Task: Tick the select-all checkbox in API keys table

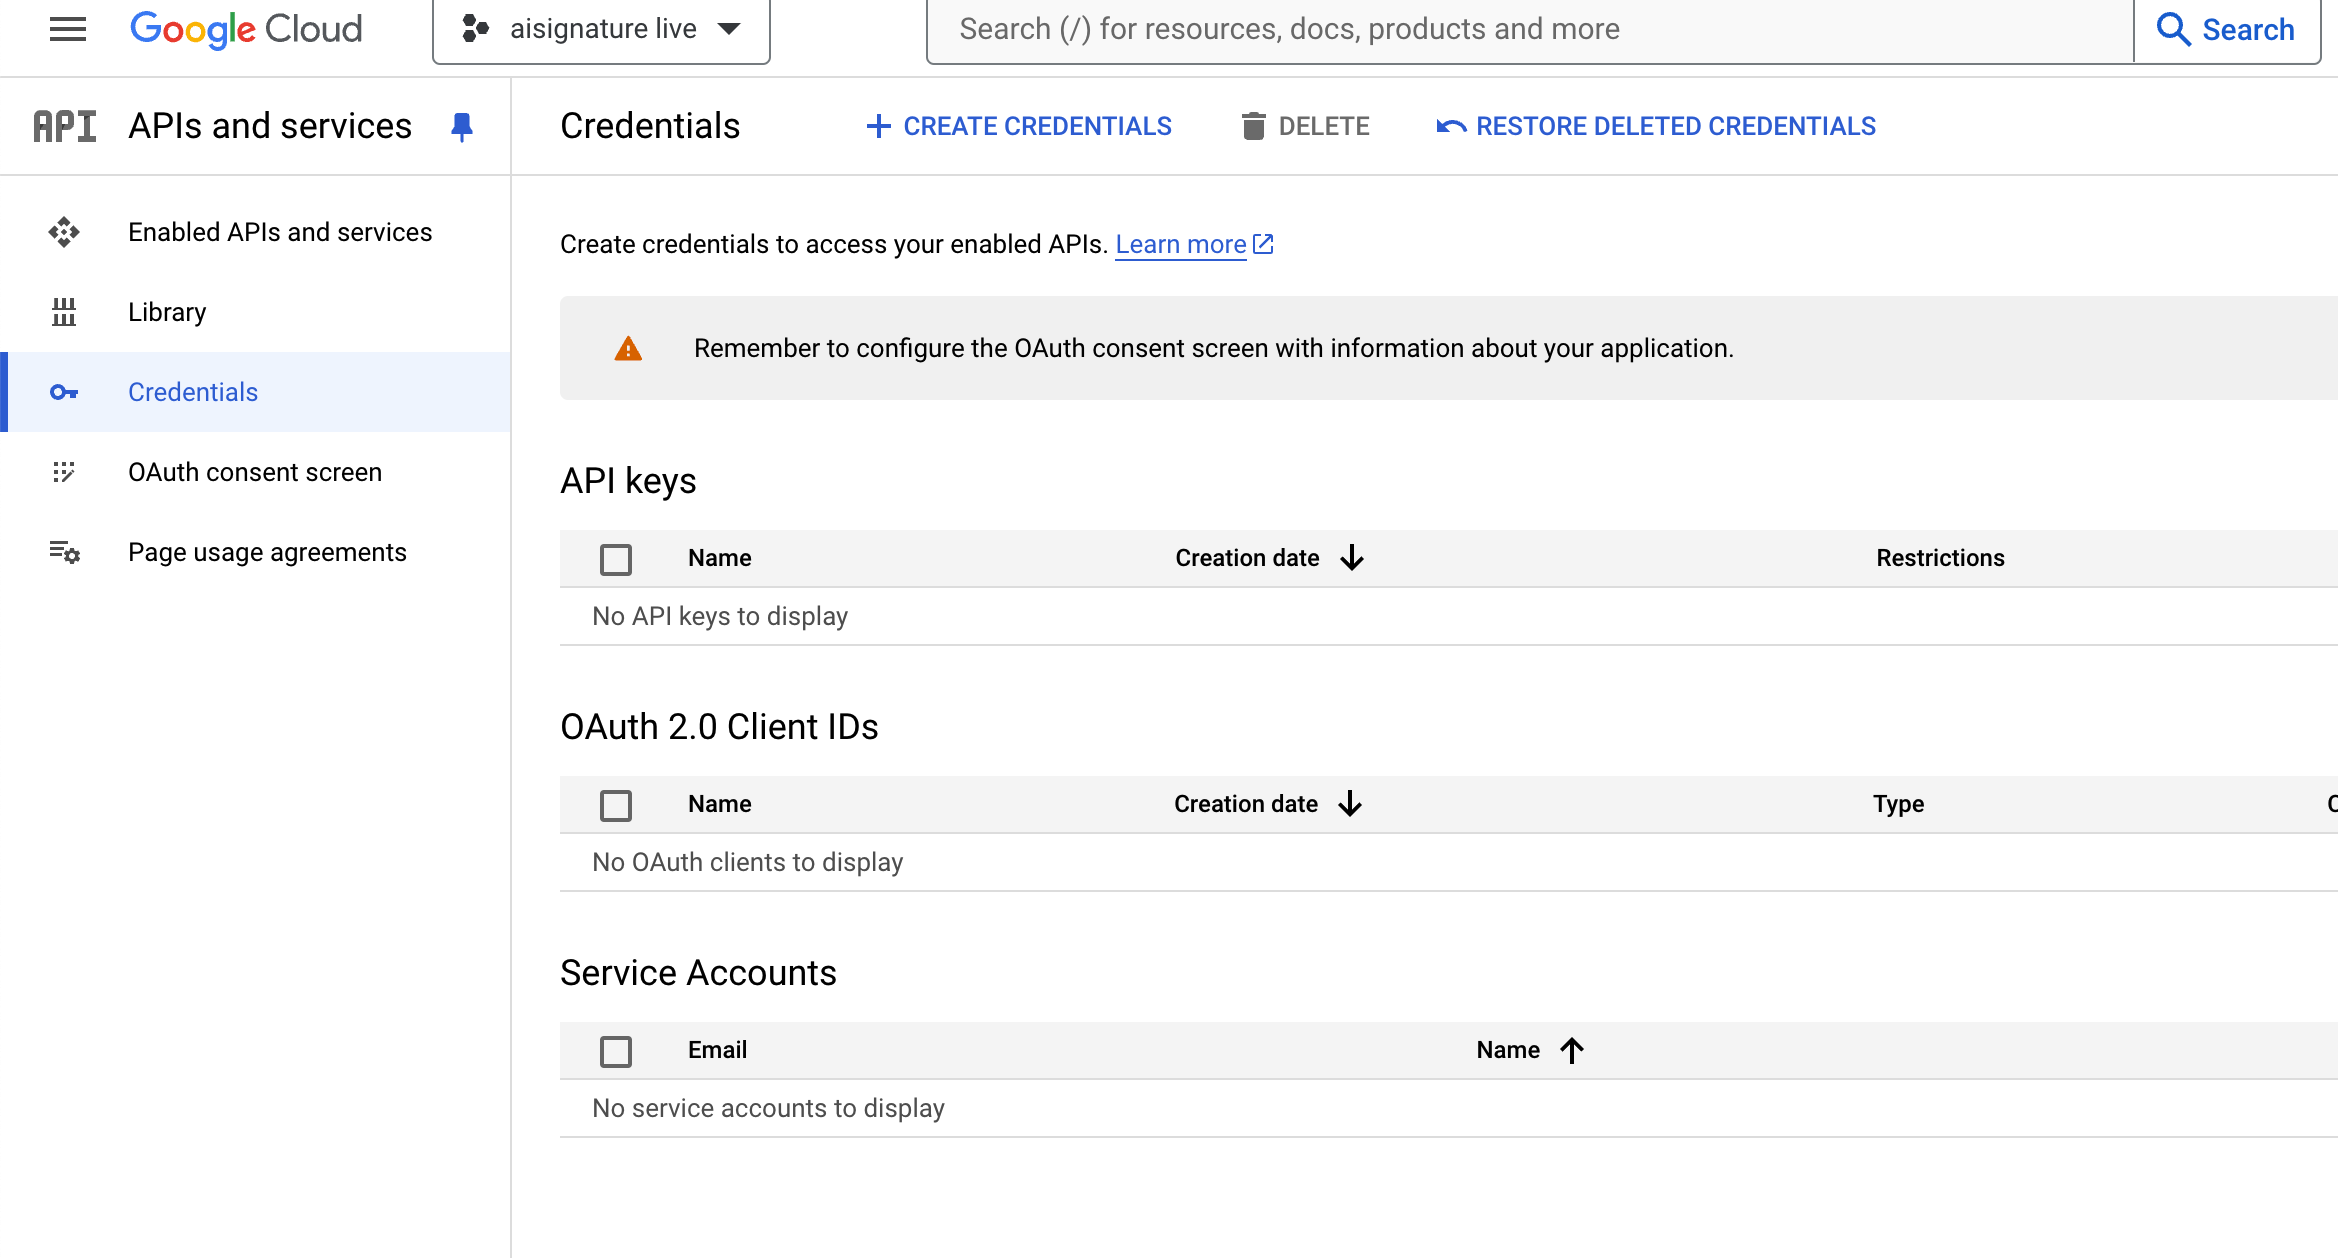Action: pos(616,559)
